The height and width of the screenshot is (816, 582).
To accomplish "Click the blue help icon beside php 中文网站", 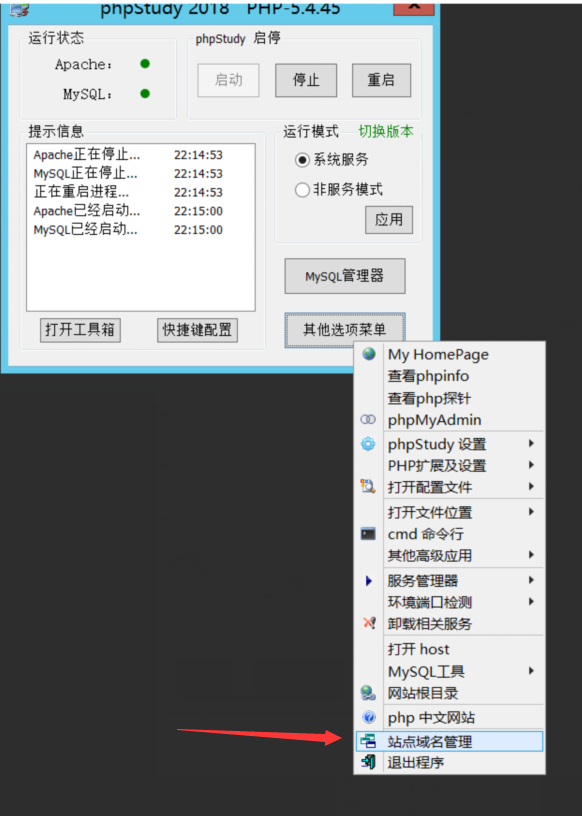I will pyautogui.click(x=369, y=718).
